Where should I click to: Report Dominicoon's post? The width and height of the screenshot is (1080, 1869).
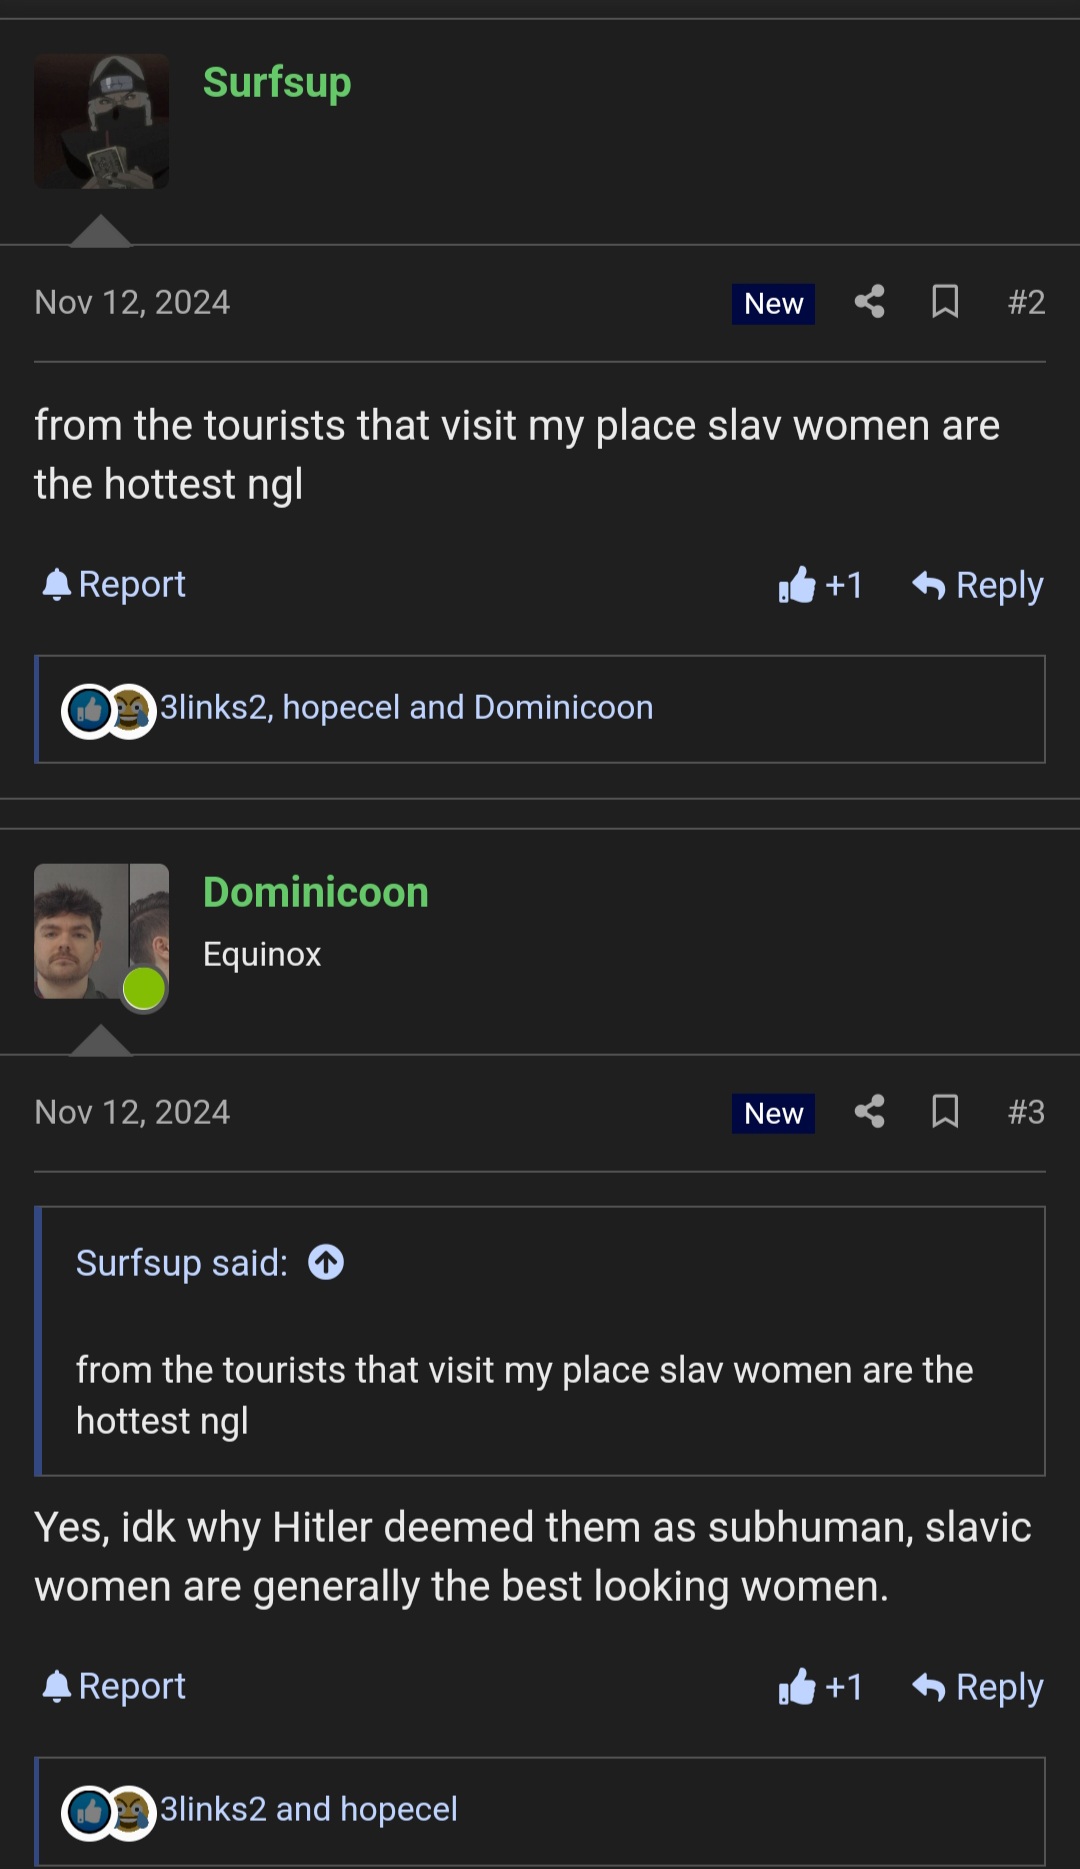(114, 1687)
